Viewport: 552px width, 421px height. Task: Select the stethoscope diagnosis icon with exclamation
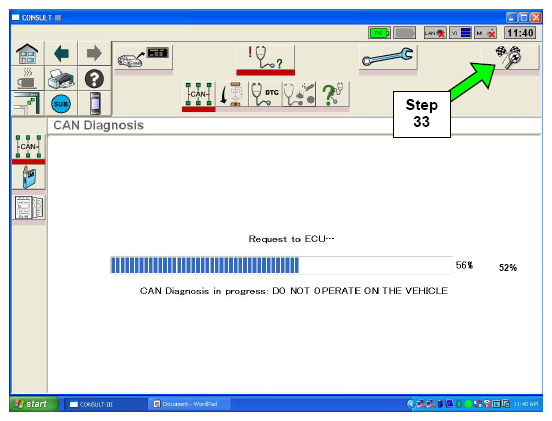point(265,57)
